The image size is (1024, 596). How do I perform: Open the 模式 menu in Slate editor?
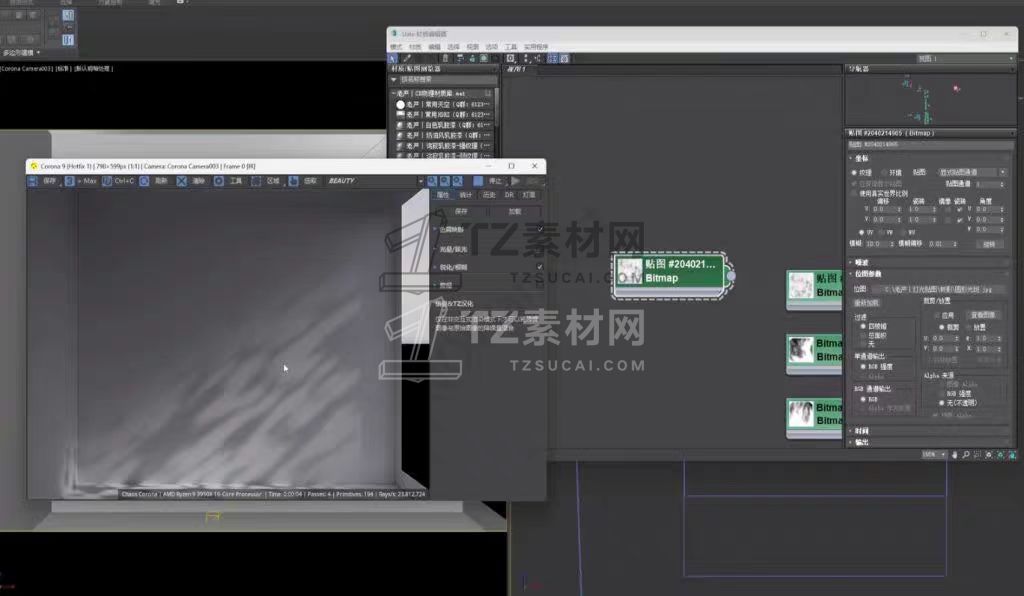coord(396,47)
